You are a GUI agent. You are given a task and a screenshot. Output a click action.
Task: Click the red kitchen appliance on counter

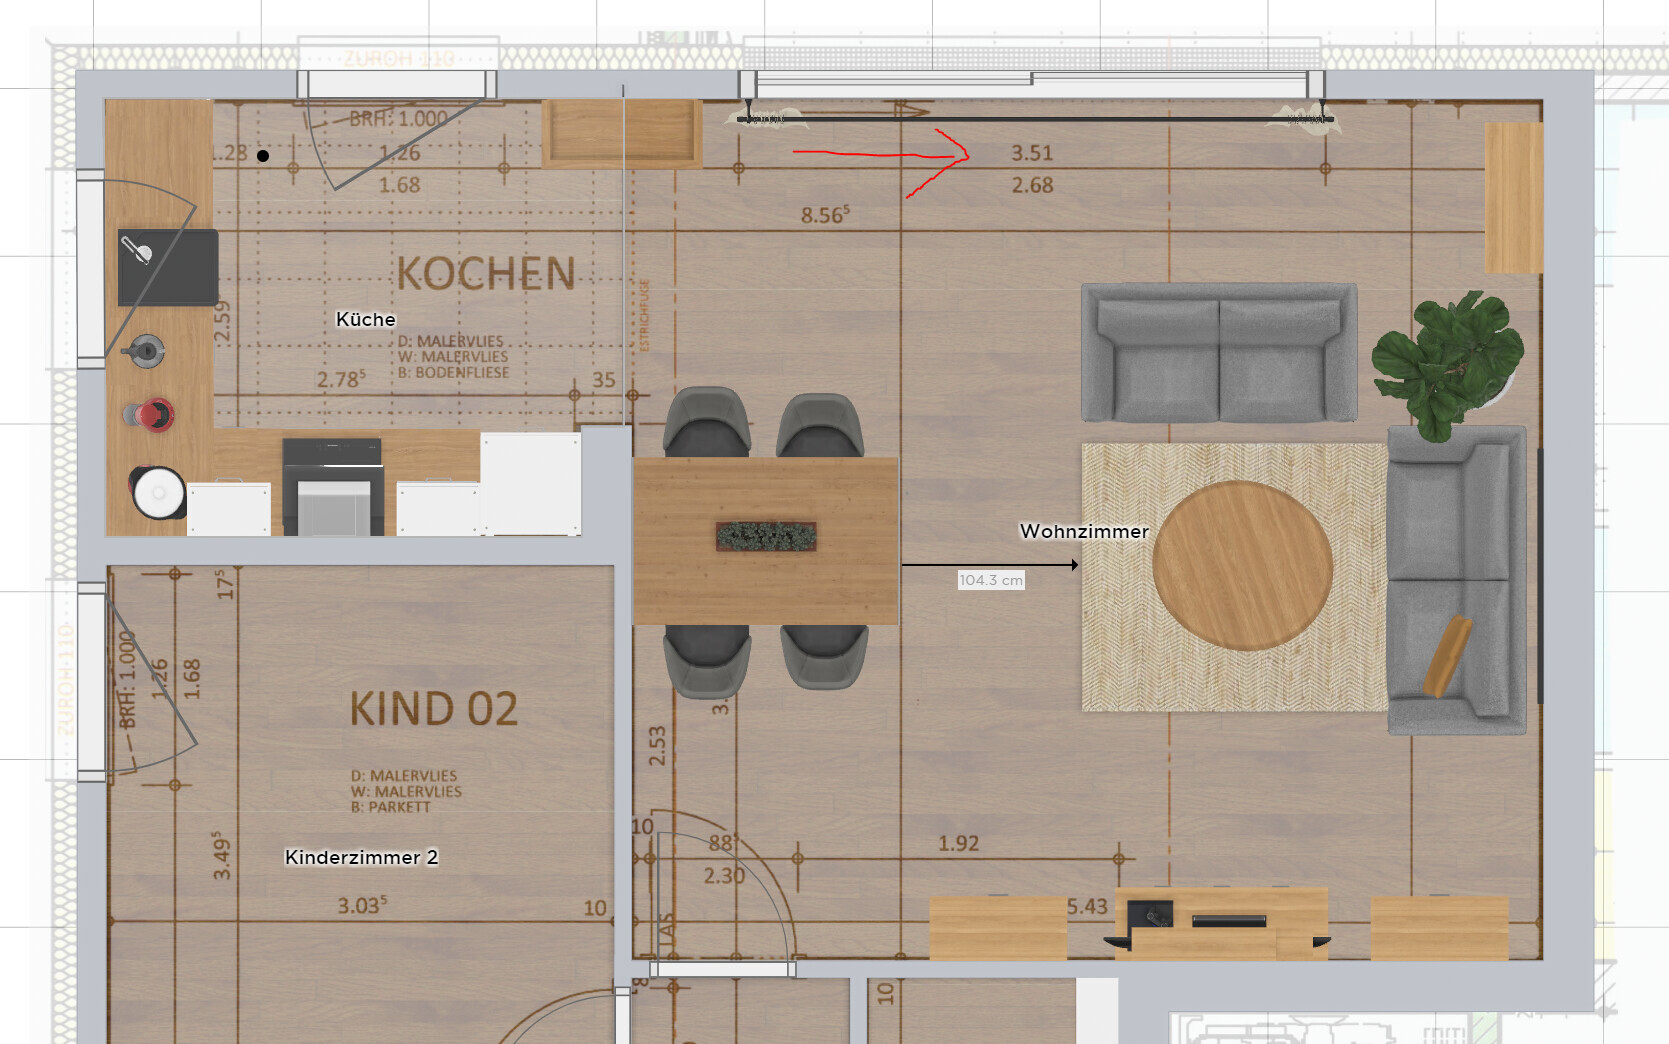150,413
